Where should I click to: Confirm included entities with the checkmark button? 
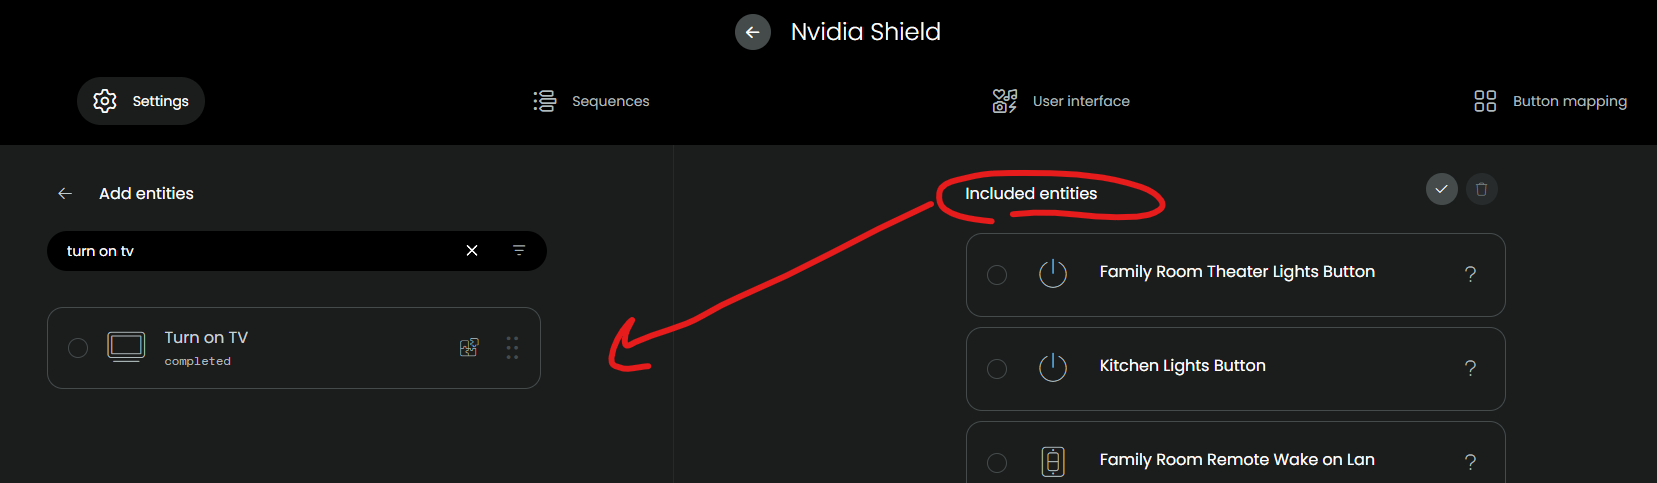pyautogui.click(x=1441, y=189)
